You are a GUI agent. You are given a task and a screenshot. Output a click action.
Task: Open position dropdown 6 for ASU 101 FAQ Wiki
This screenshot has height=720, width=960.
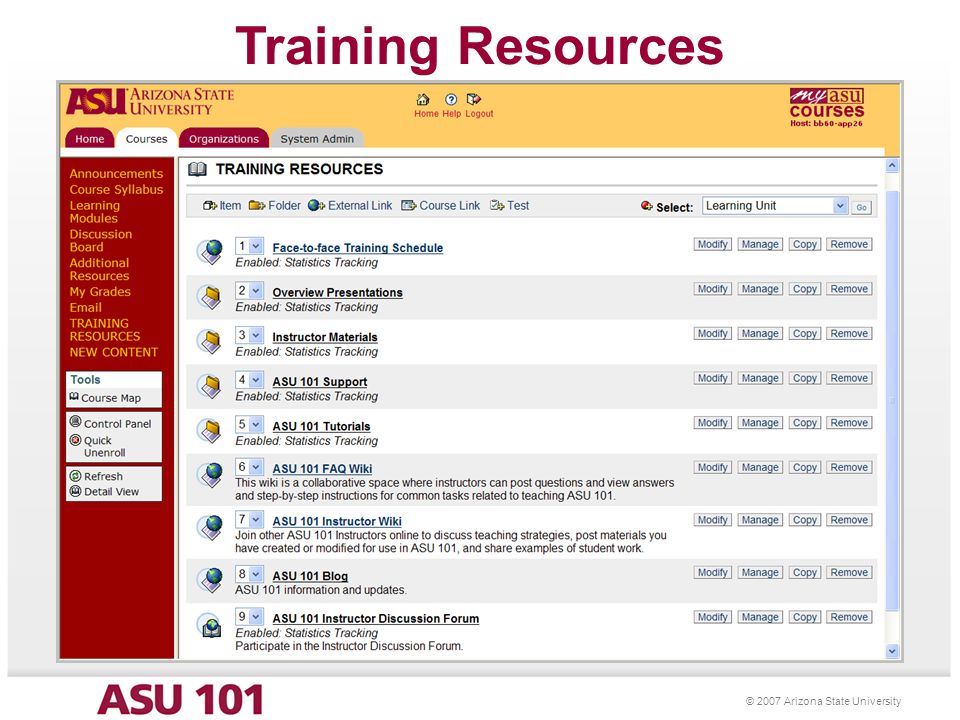point(249,467)
